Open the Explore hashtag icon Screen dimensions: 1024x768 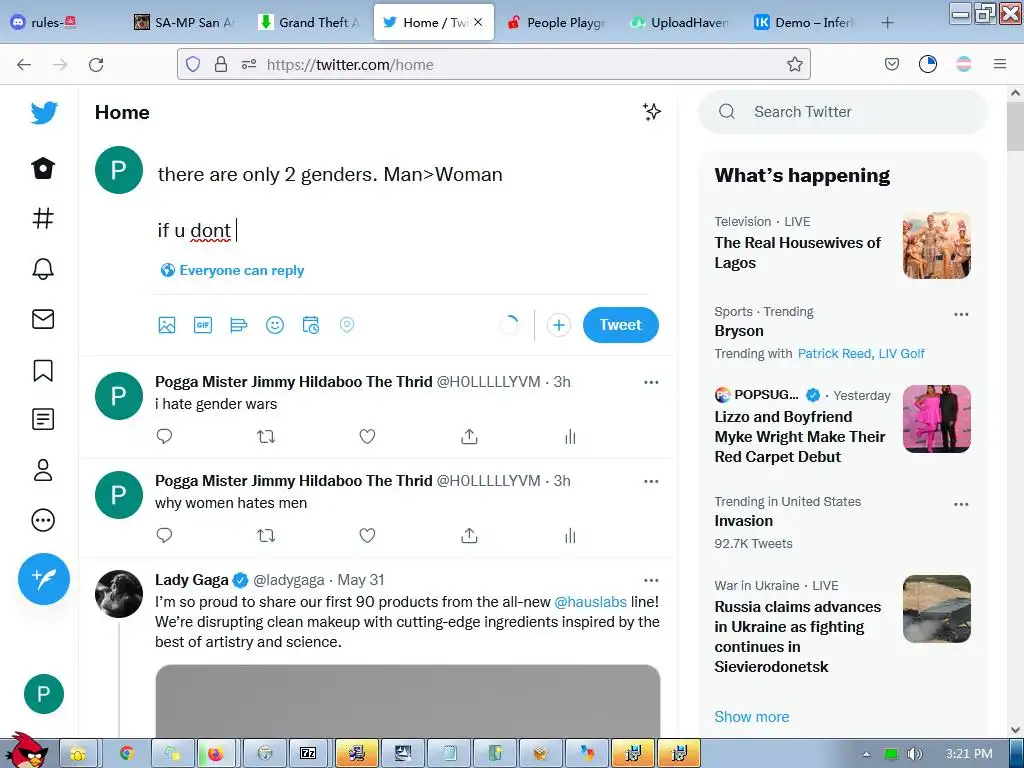(x=43, y=218)
